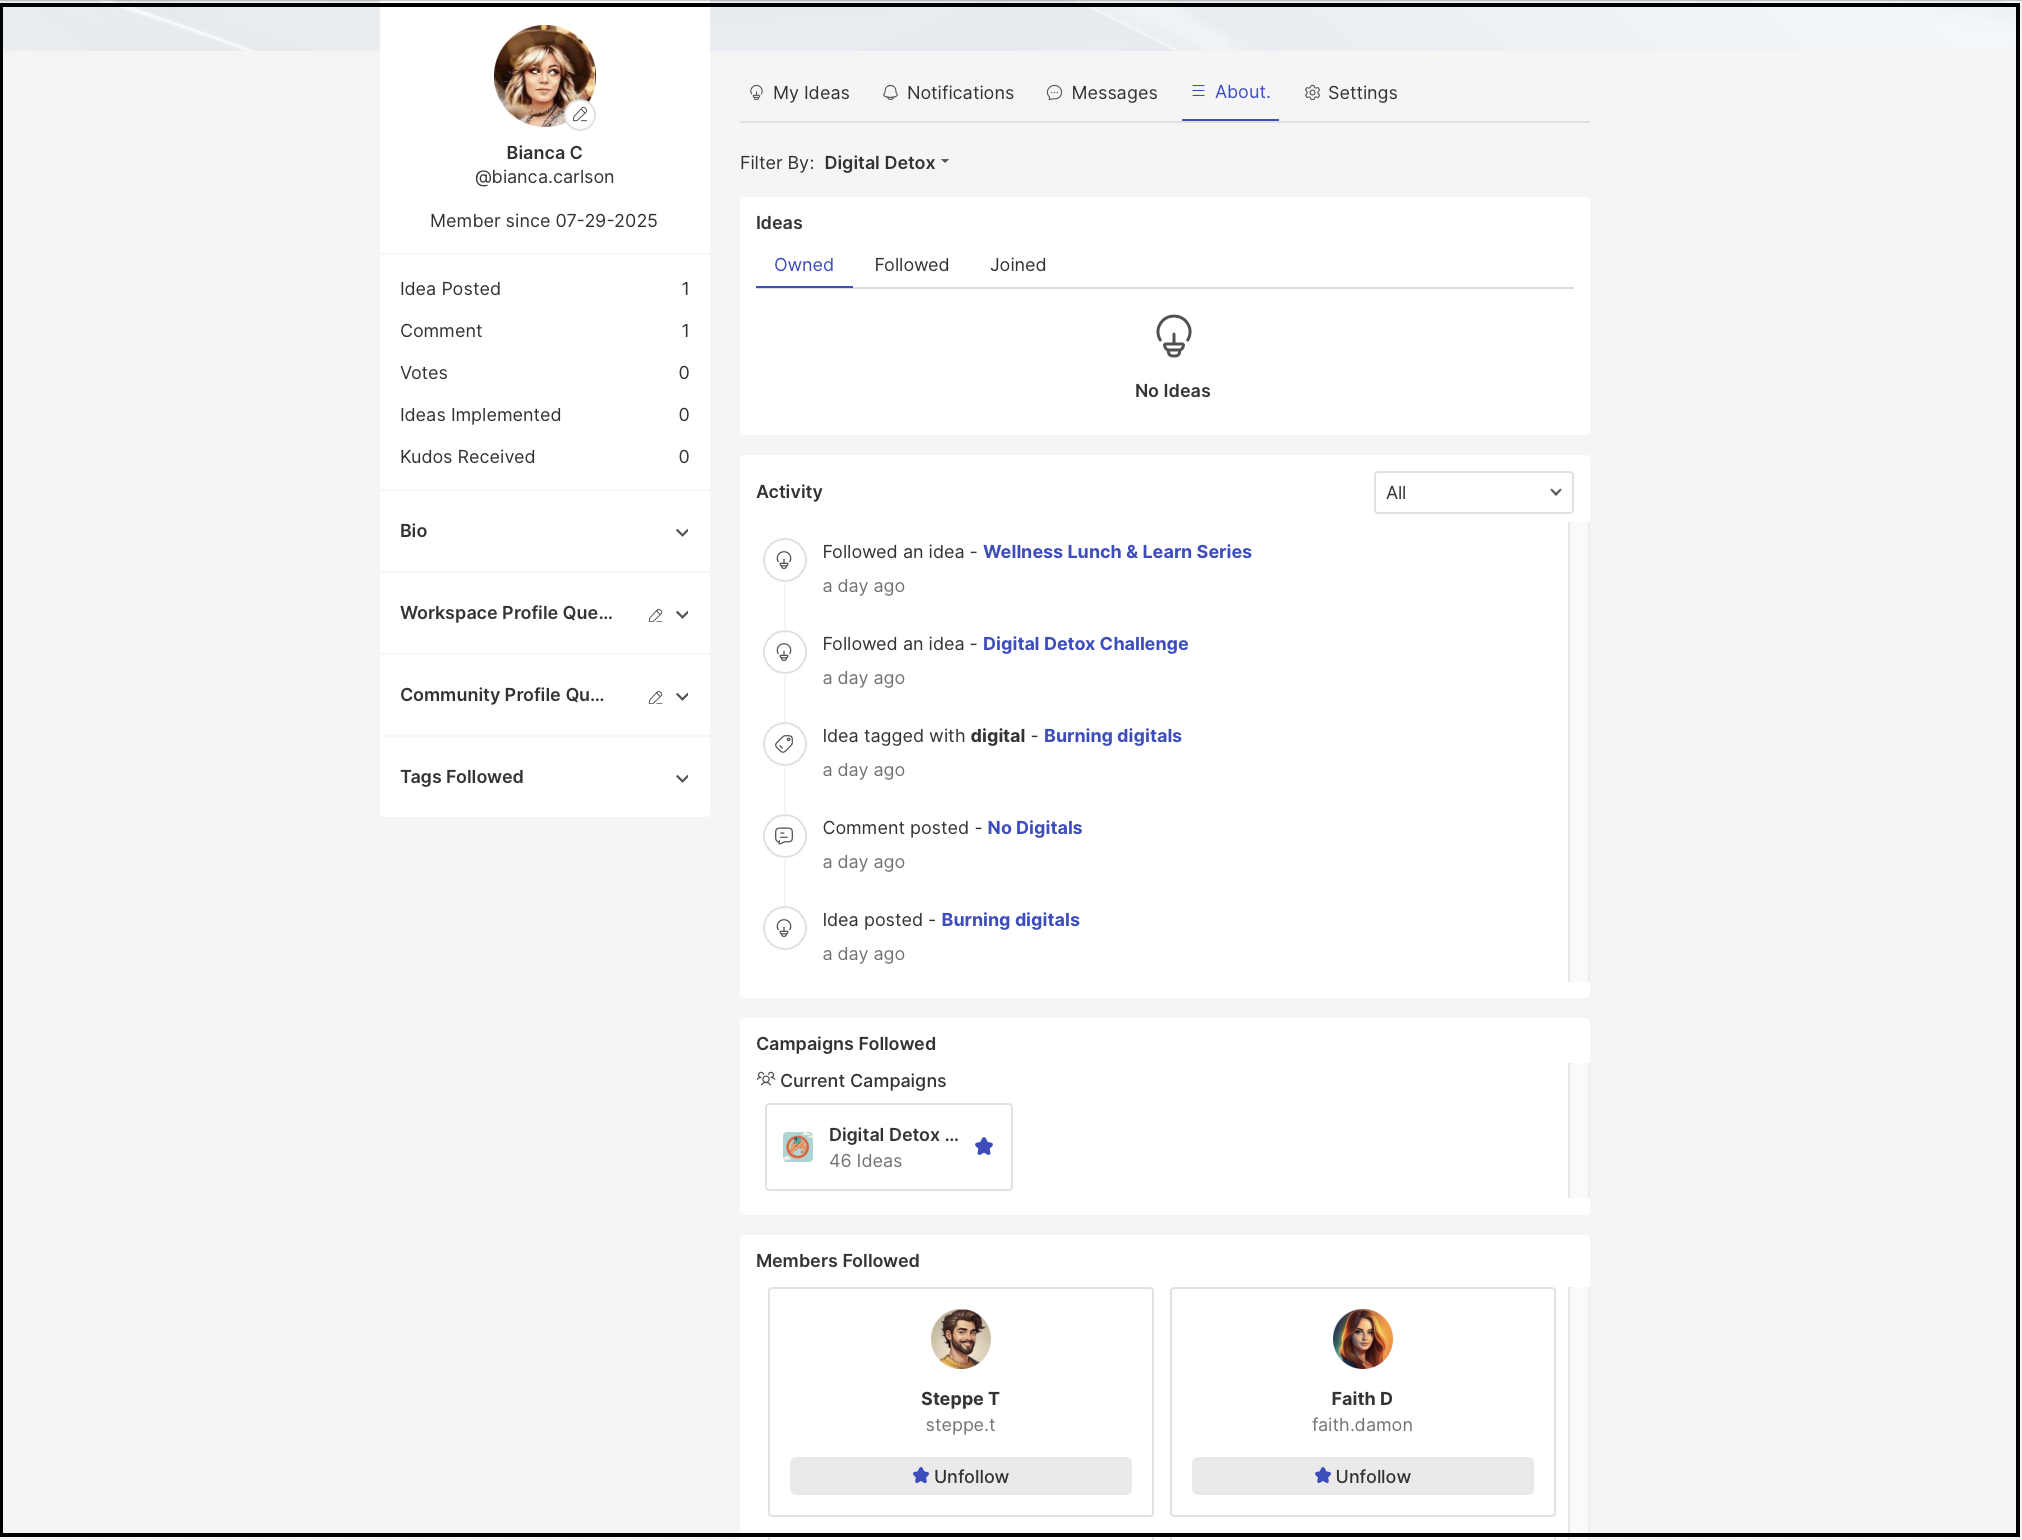Click the Campaigns Followed scrollbar
Screen dimensions: 2022x1540
pyautogui.click(x=1577, y=1130)
